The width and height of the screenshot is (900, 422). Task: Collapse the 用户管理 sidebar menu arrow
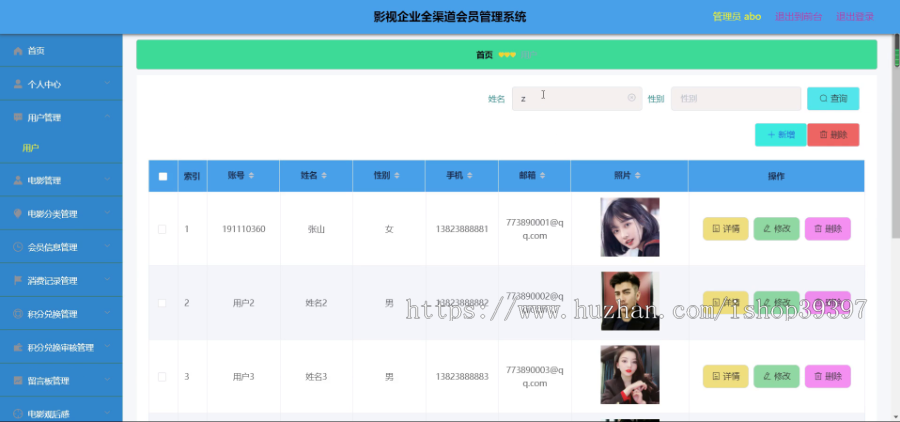107,117
